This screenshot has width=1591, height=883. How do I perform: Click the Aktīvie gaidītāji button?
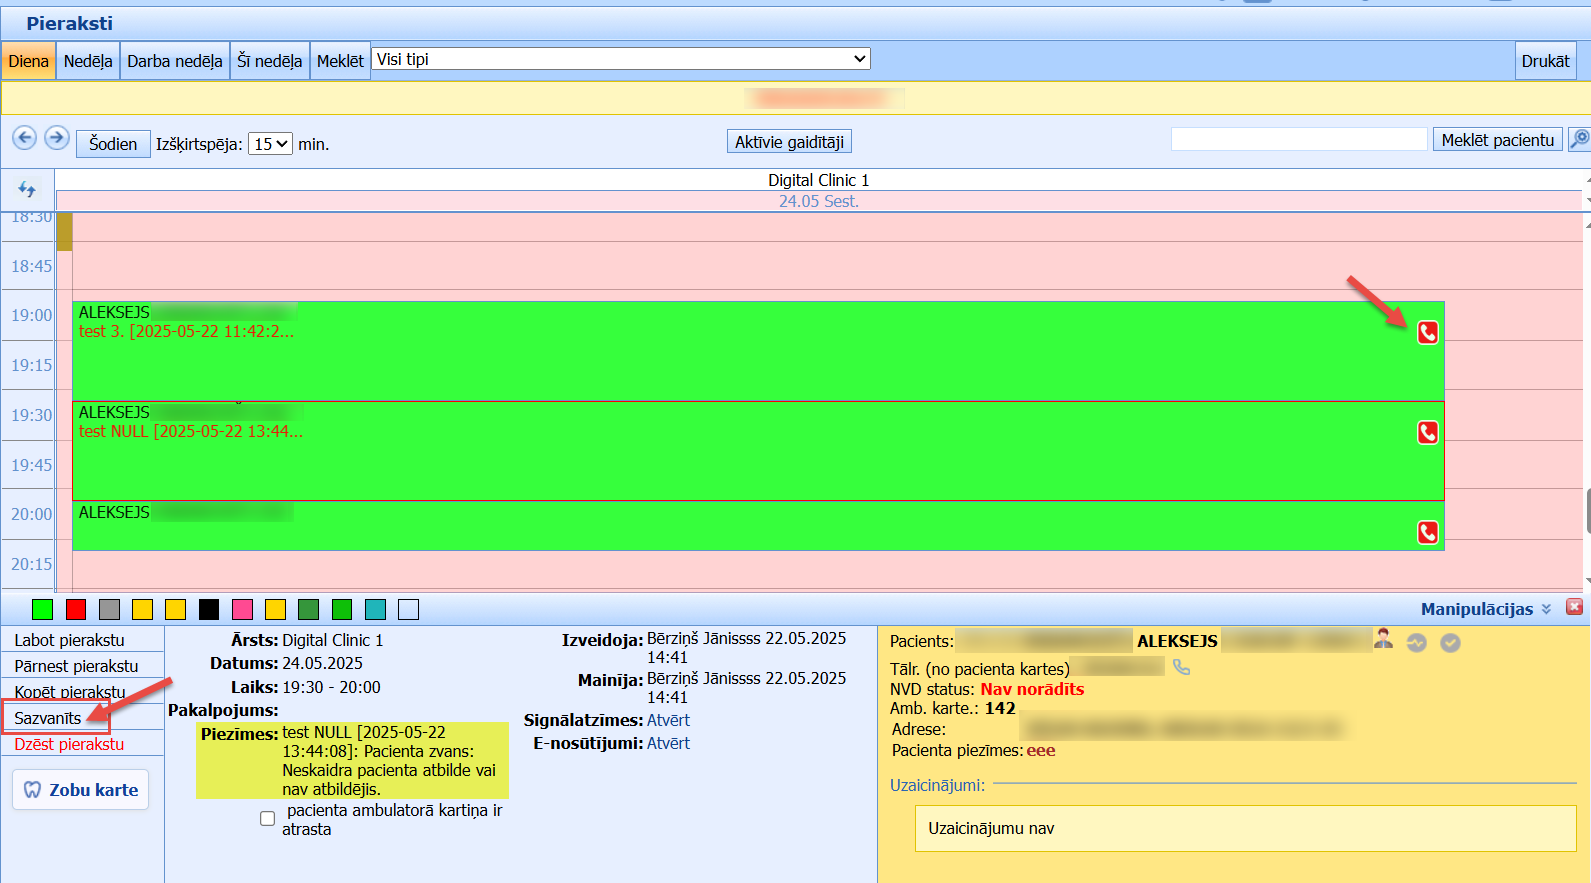(789, 142)
